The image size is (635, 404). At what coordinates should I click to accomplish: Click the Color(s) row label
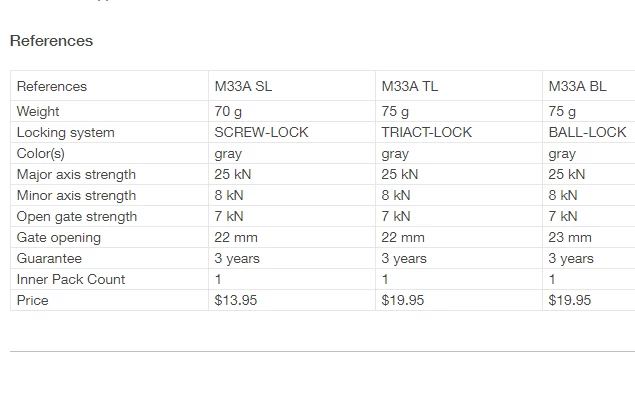pos(41,153)
